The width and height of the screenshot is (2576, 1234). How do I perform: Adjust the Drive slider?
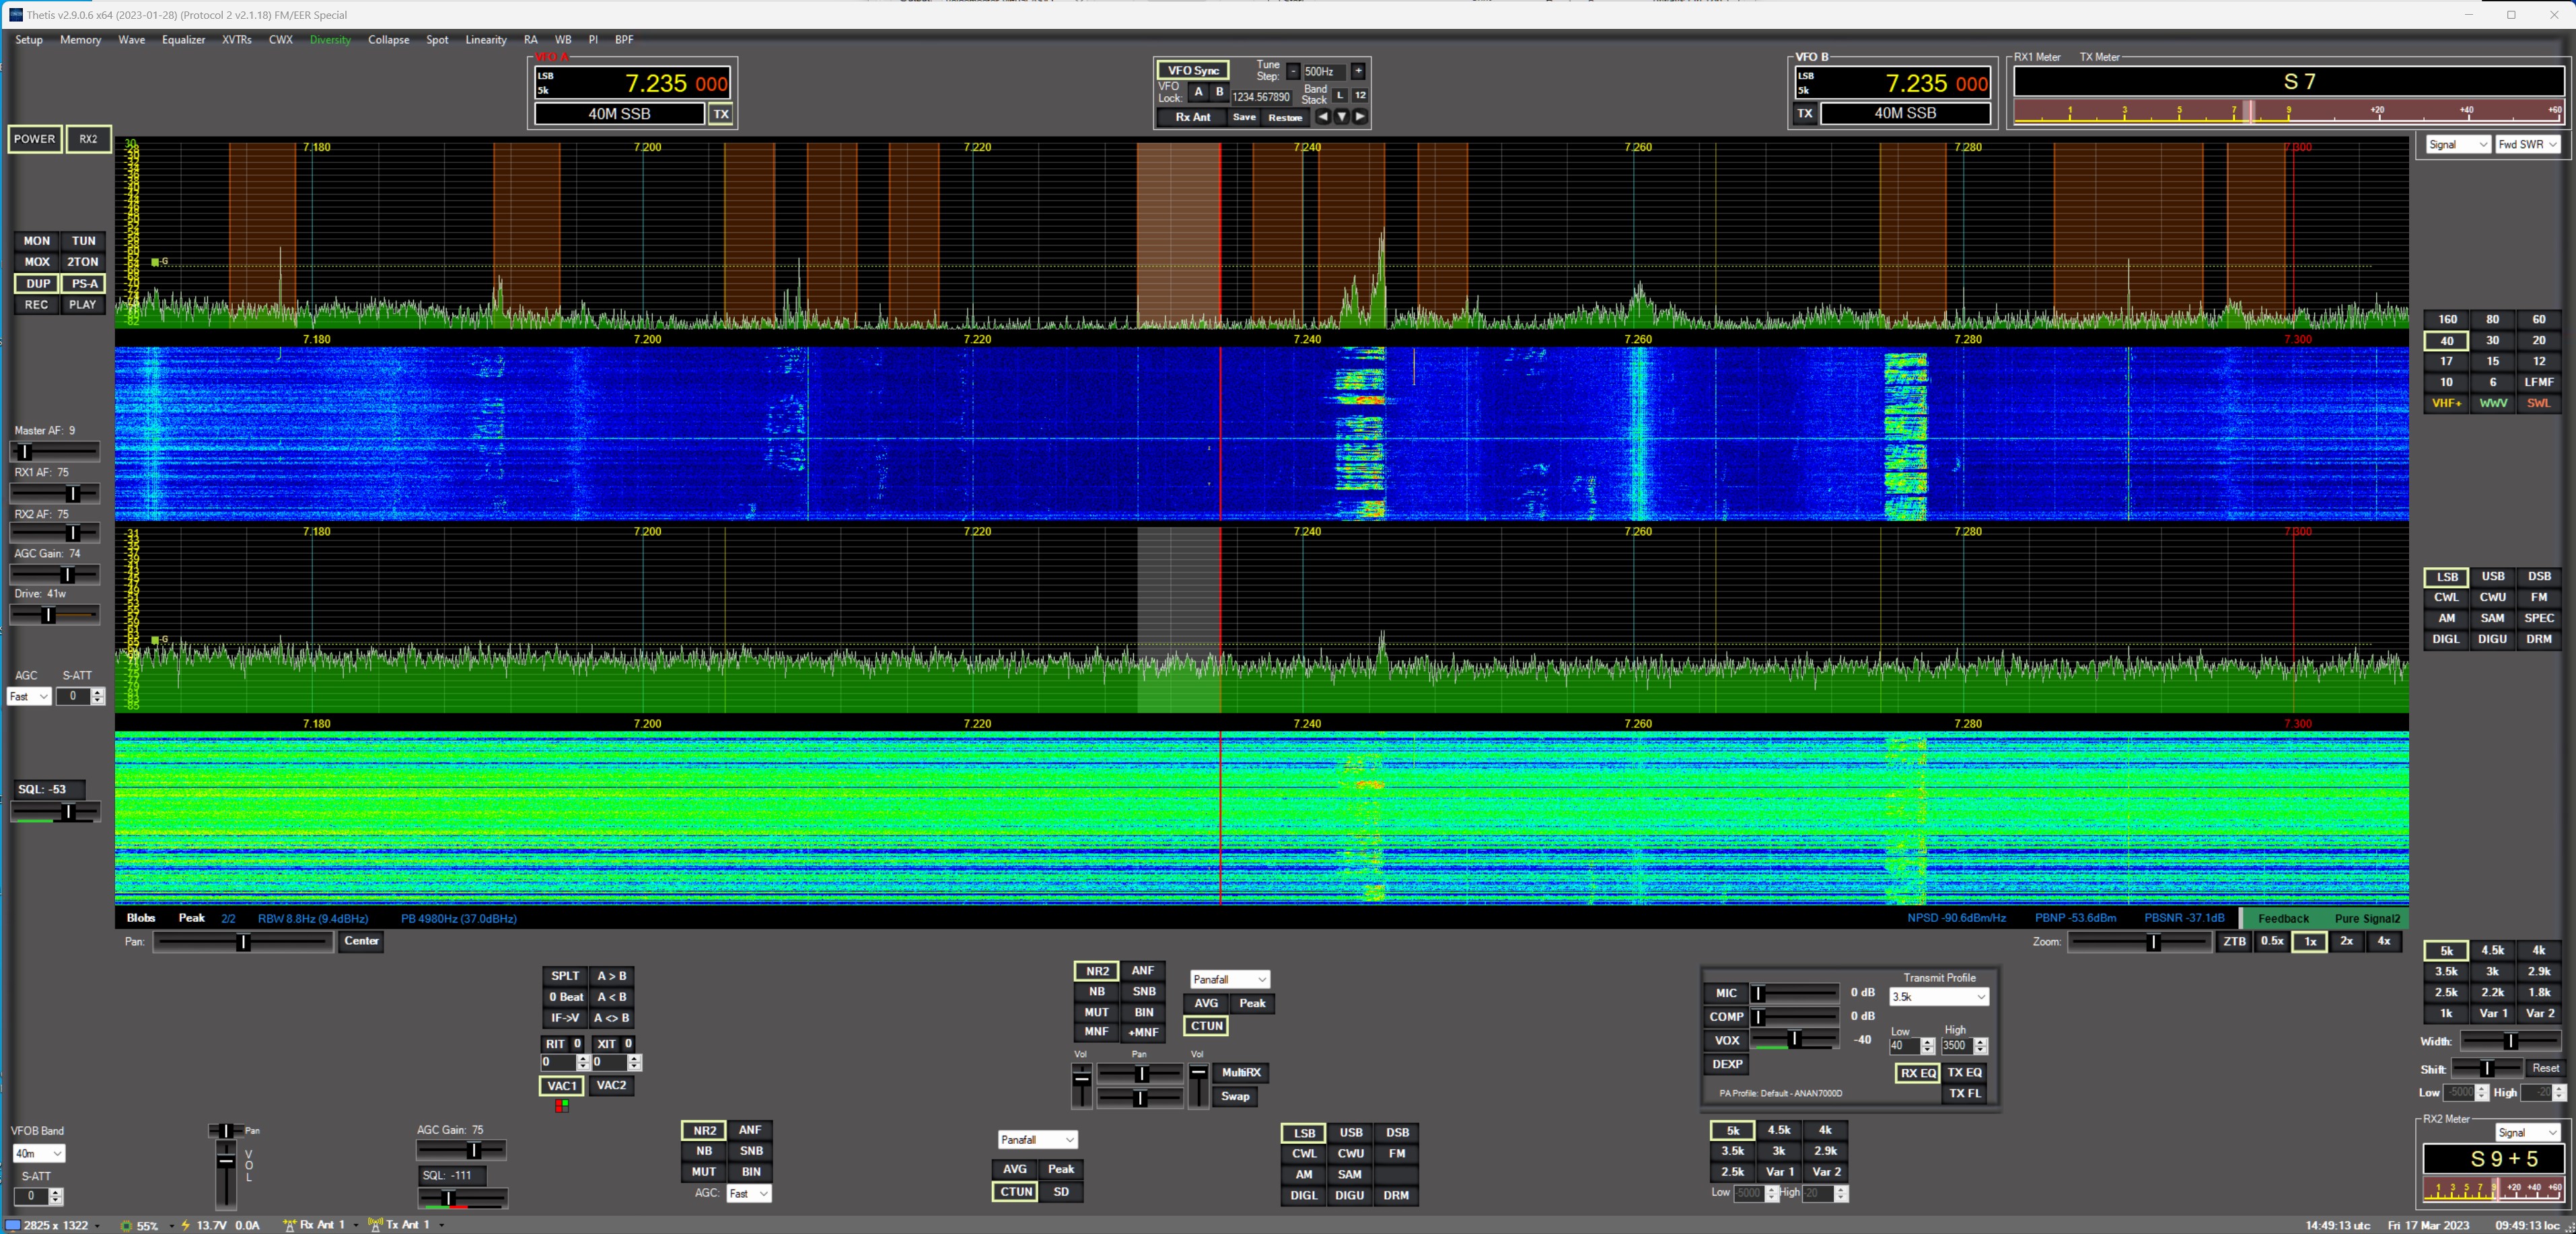55,615
